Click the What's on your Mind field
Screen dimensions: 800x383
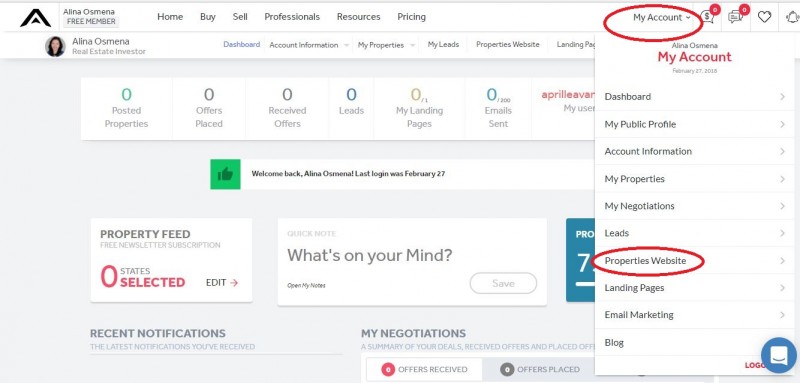click(x=370, y=255)
